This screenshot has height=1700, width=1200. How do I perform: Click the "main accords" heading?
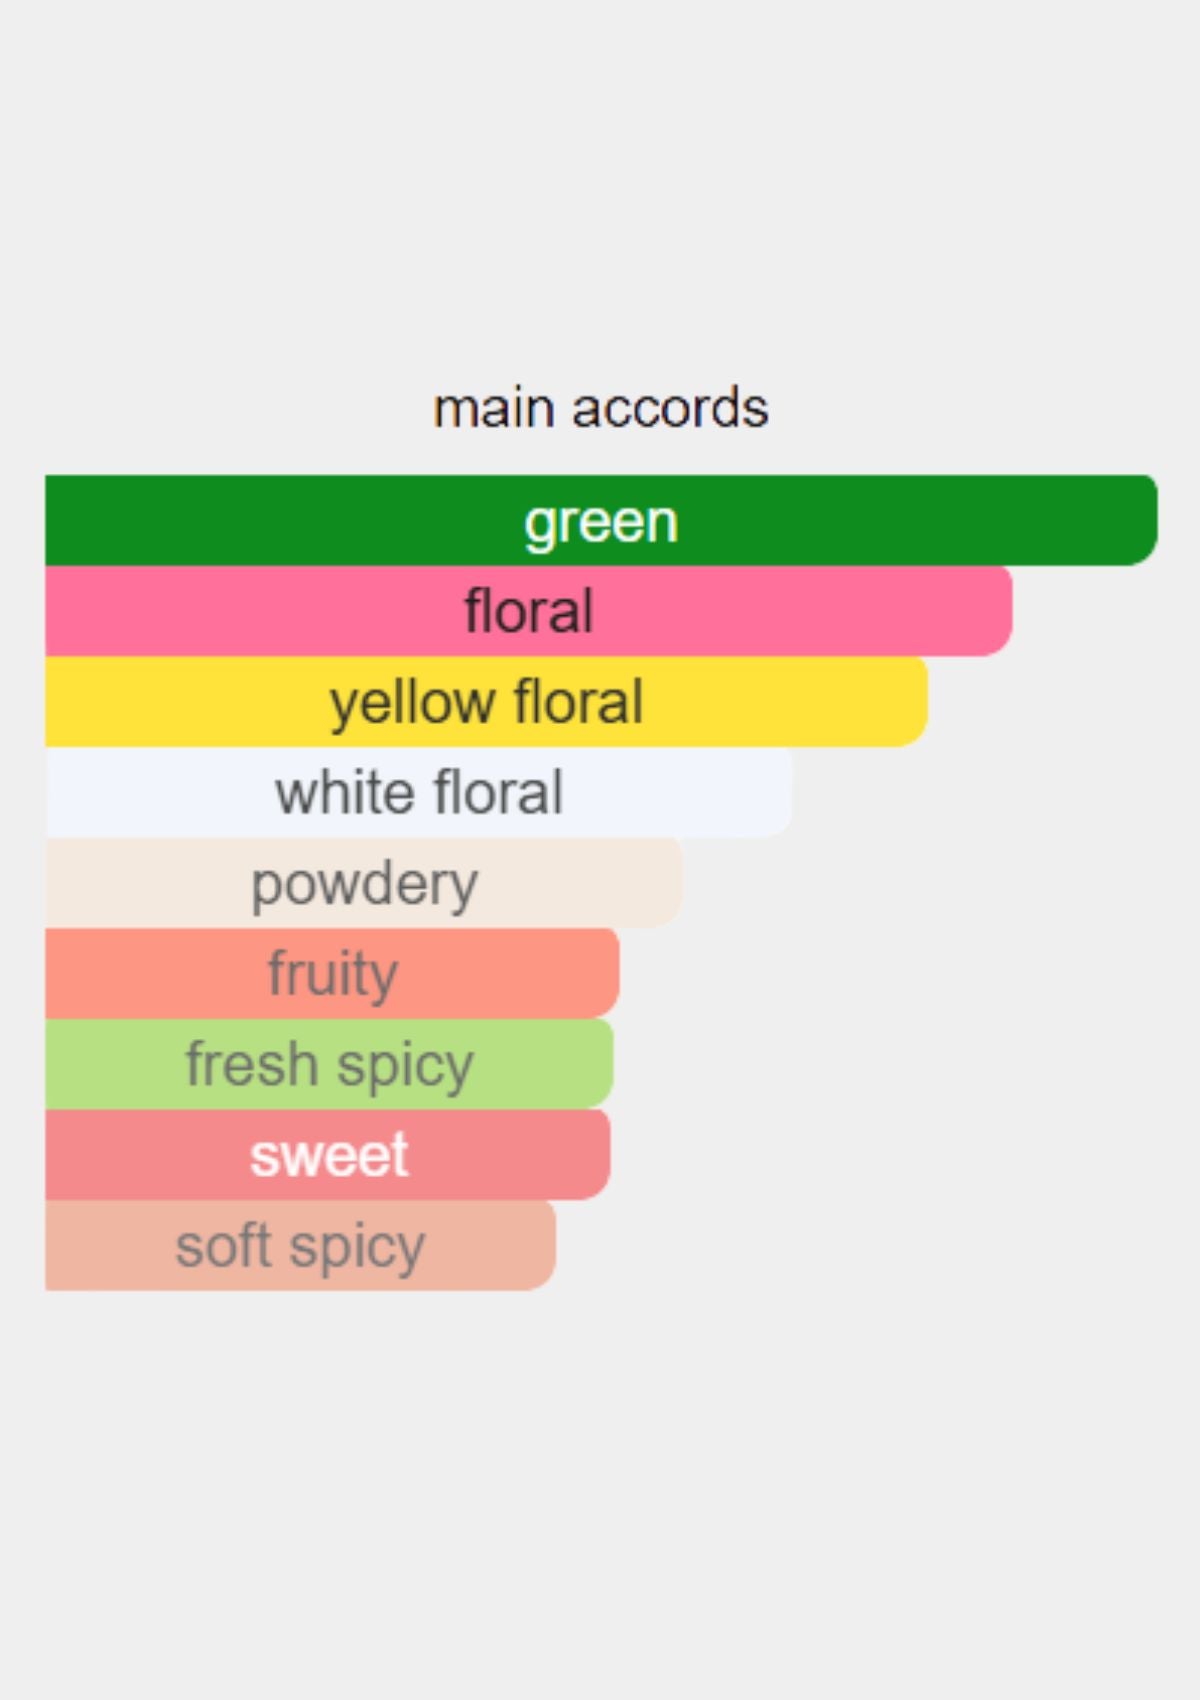pyautogui.click(x=600, y=408)
